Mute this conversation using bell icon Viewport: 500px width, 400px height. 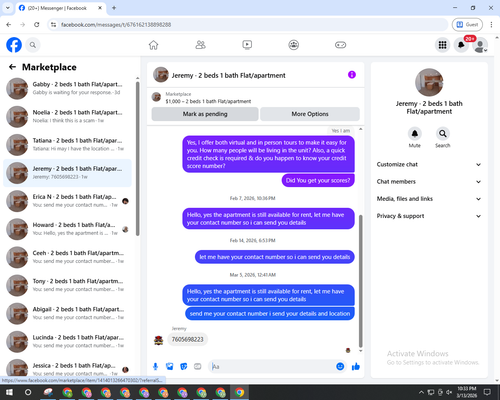[x=414, y=134]
